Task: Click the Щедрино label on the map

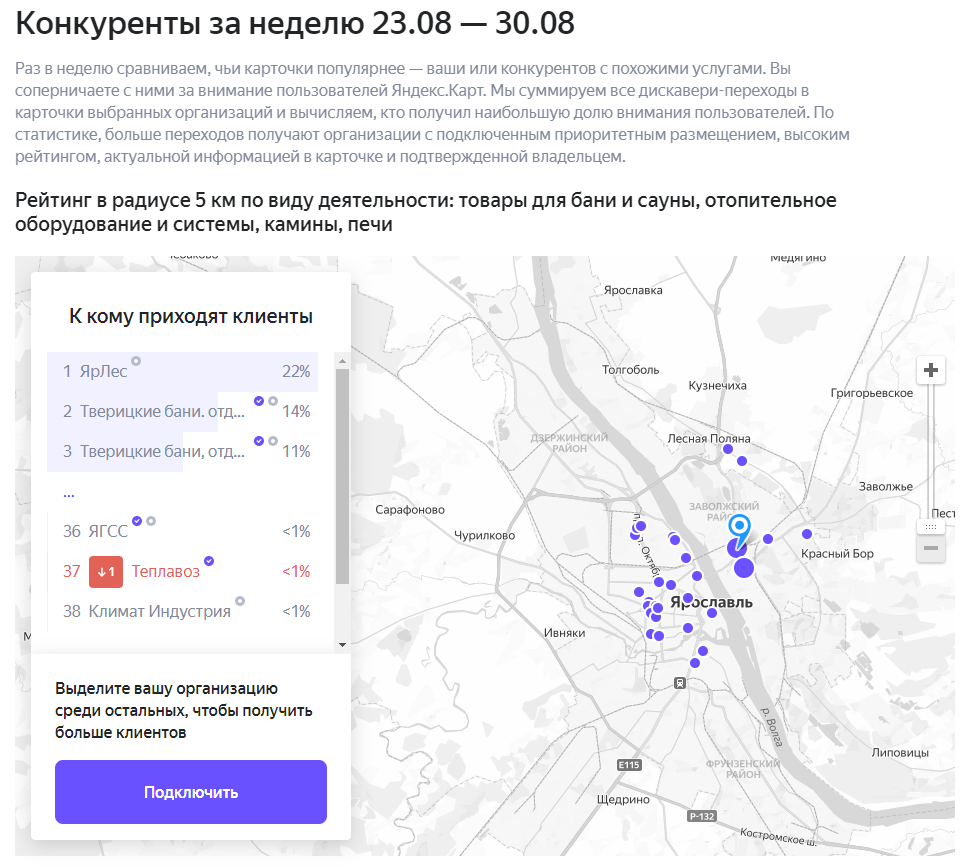Action: tap(623, 800)
